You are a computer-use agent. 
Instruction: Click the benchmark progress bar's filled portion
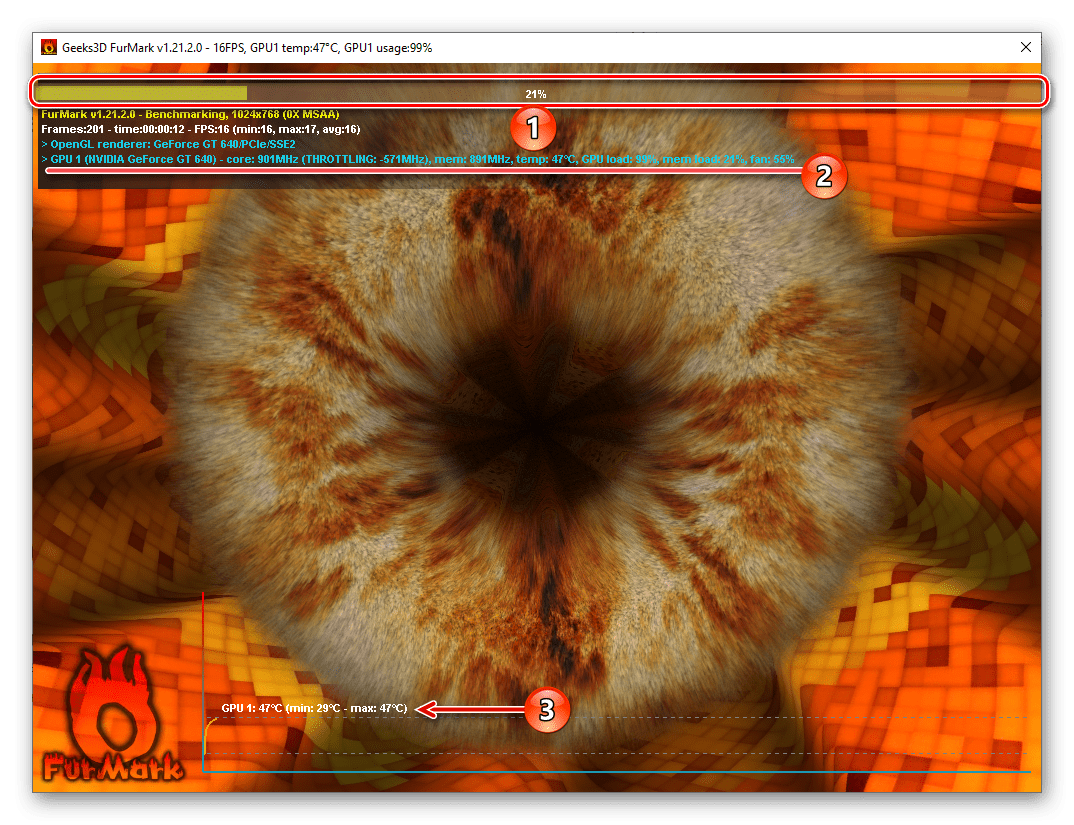140,93
